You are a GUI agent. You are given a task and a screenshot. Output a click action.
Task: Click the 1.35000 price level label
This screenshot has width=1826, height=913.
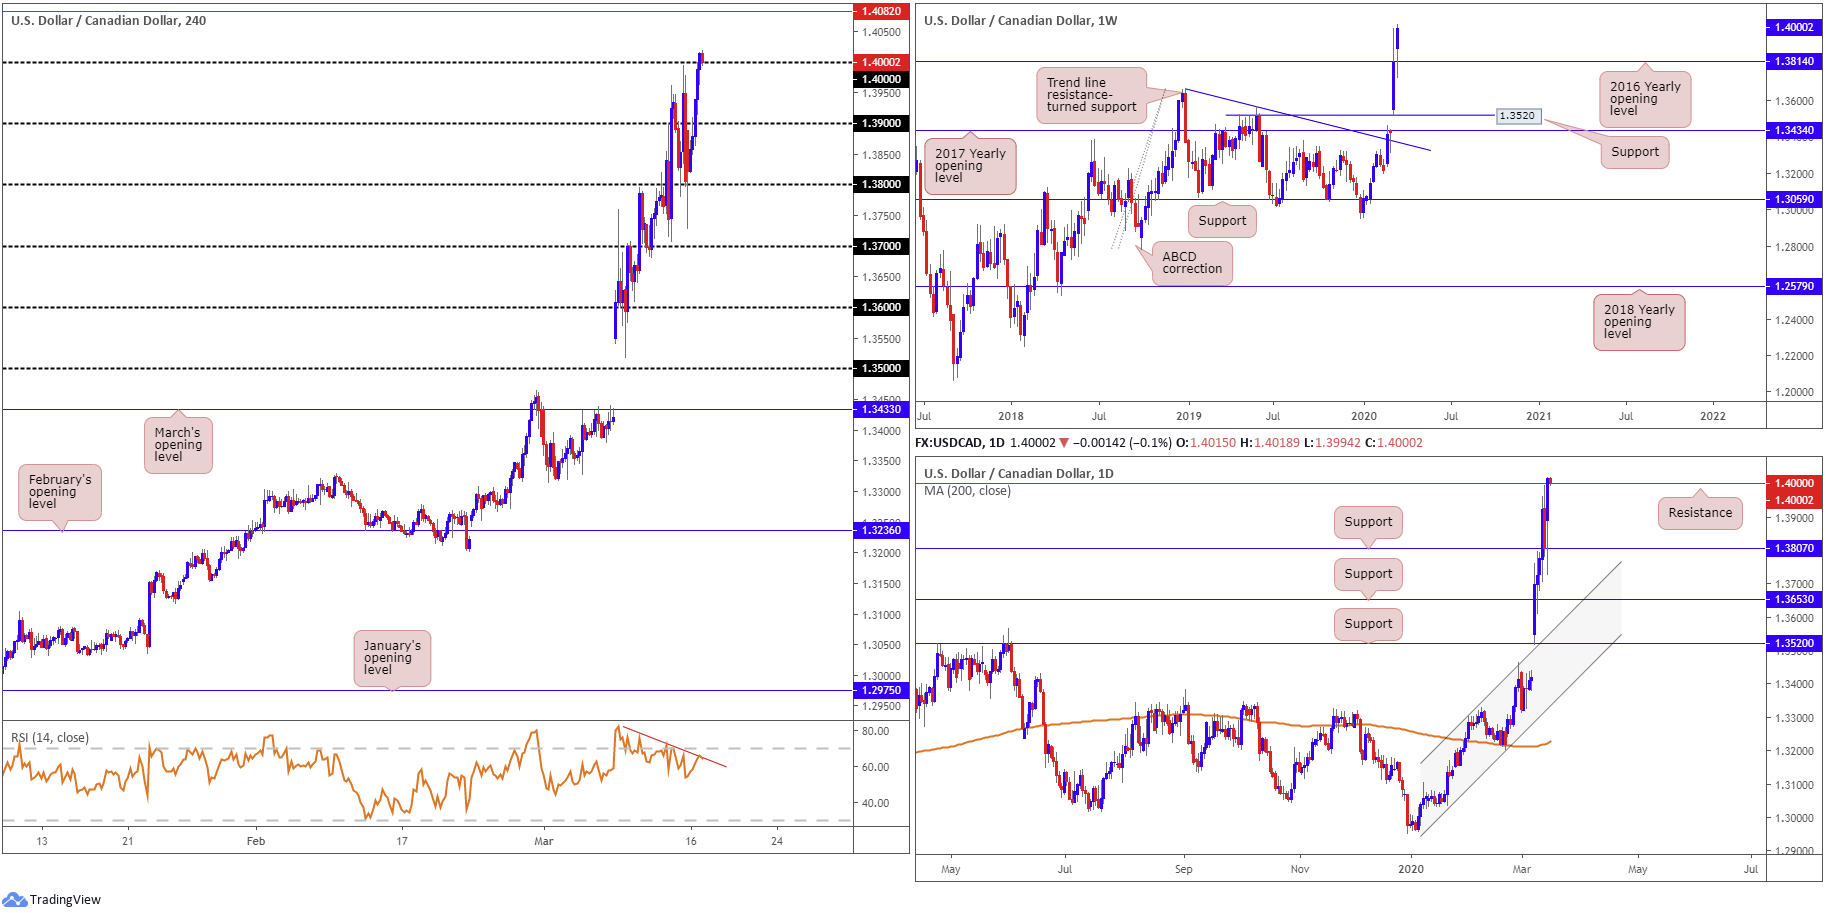click(881, 368)
